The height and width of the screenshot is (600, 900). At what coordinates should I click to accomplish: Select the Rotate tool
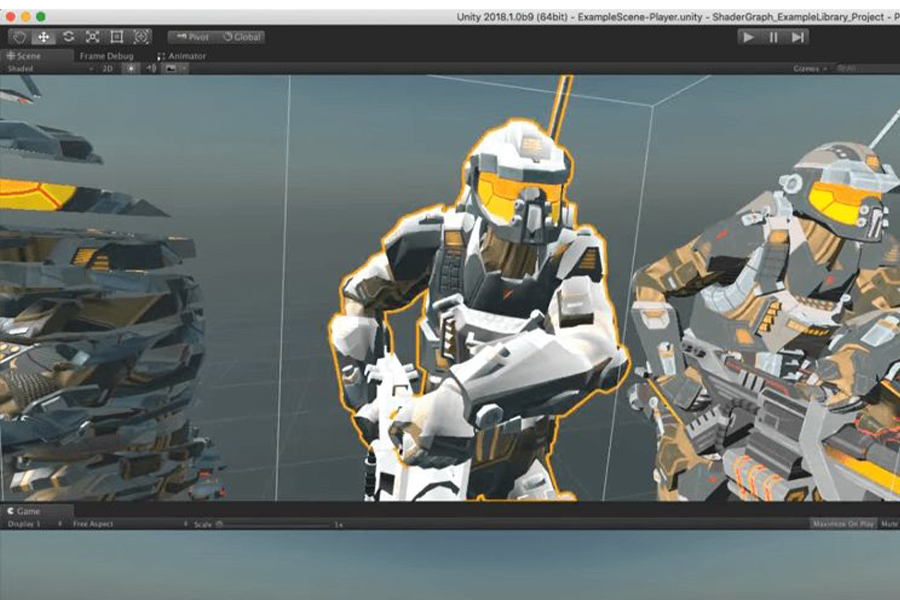pos(68,37)
